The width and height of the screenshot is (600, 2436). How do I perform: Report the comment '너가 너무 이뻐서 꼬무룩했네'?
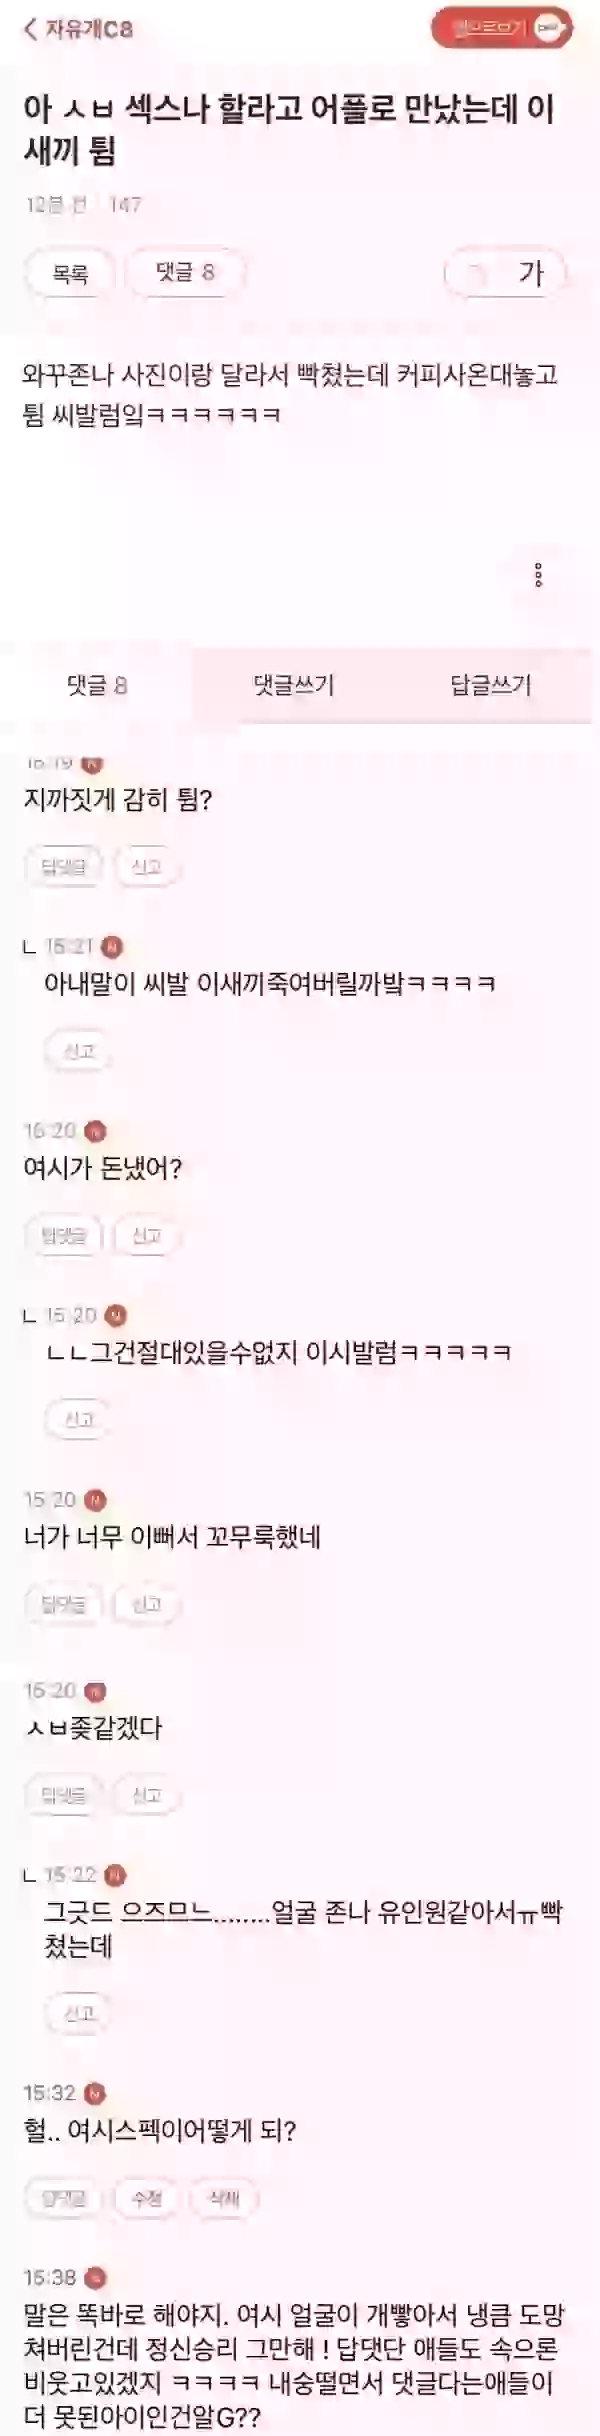tap(147, 1604)
